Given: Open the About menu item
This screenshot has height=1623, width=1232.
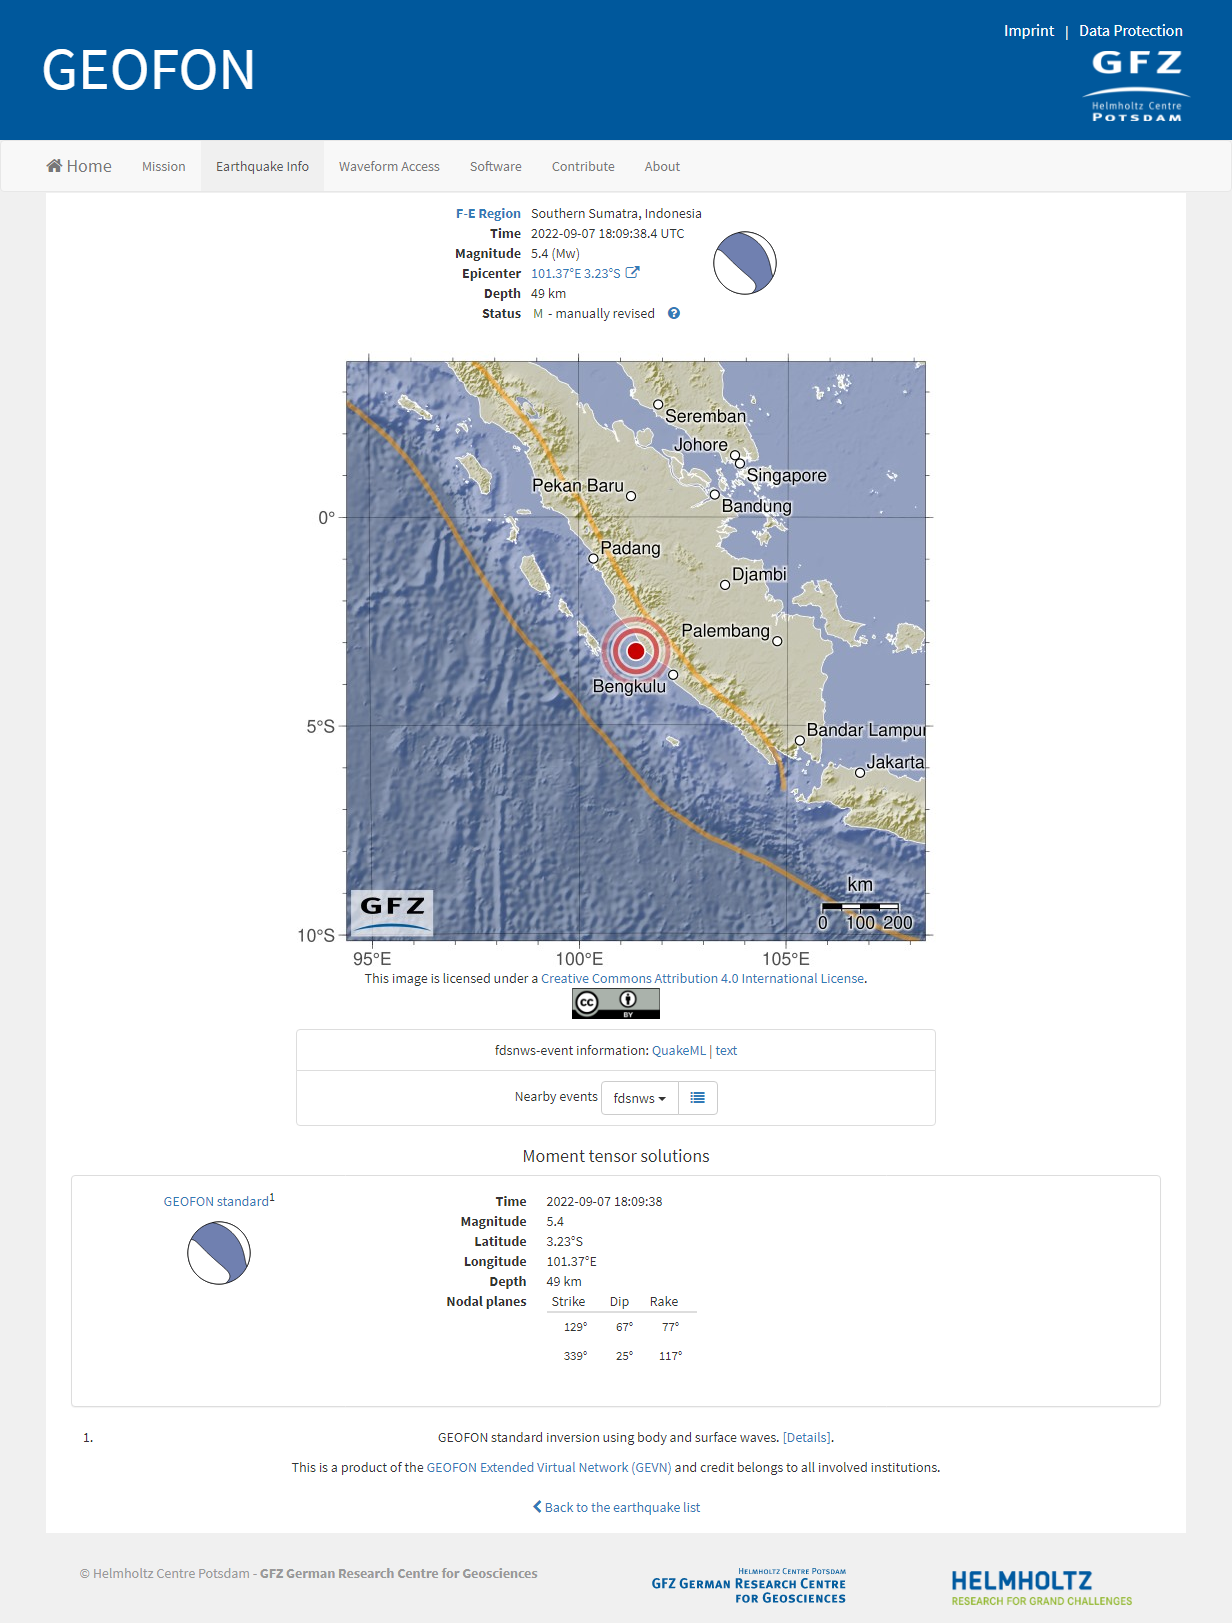Looking at the screenshot, I should (662, 166).
